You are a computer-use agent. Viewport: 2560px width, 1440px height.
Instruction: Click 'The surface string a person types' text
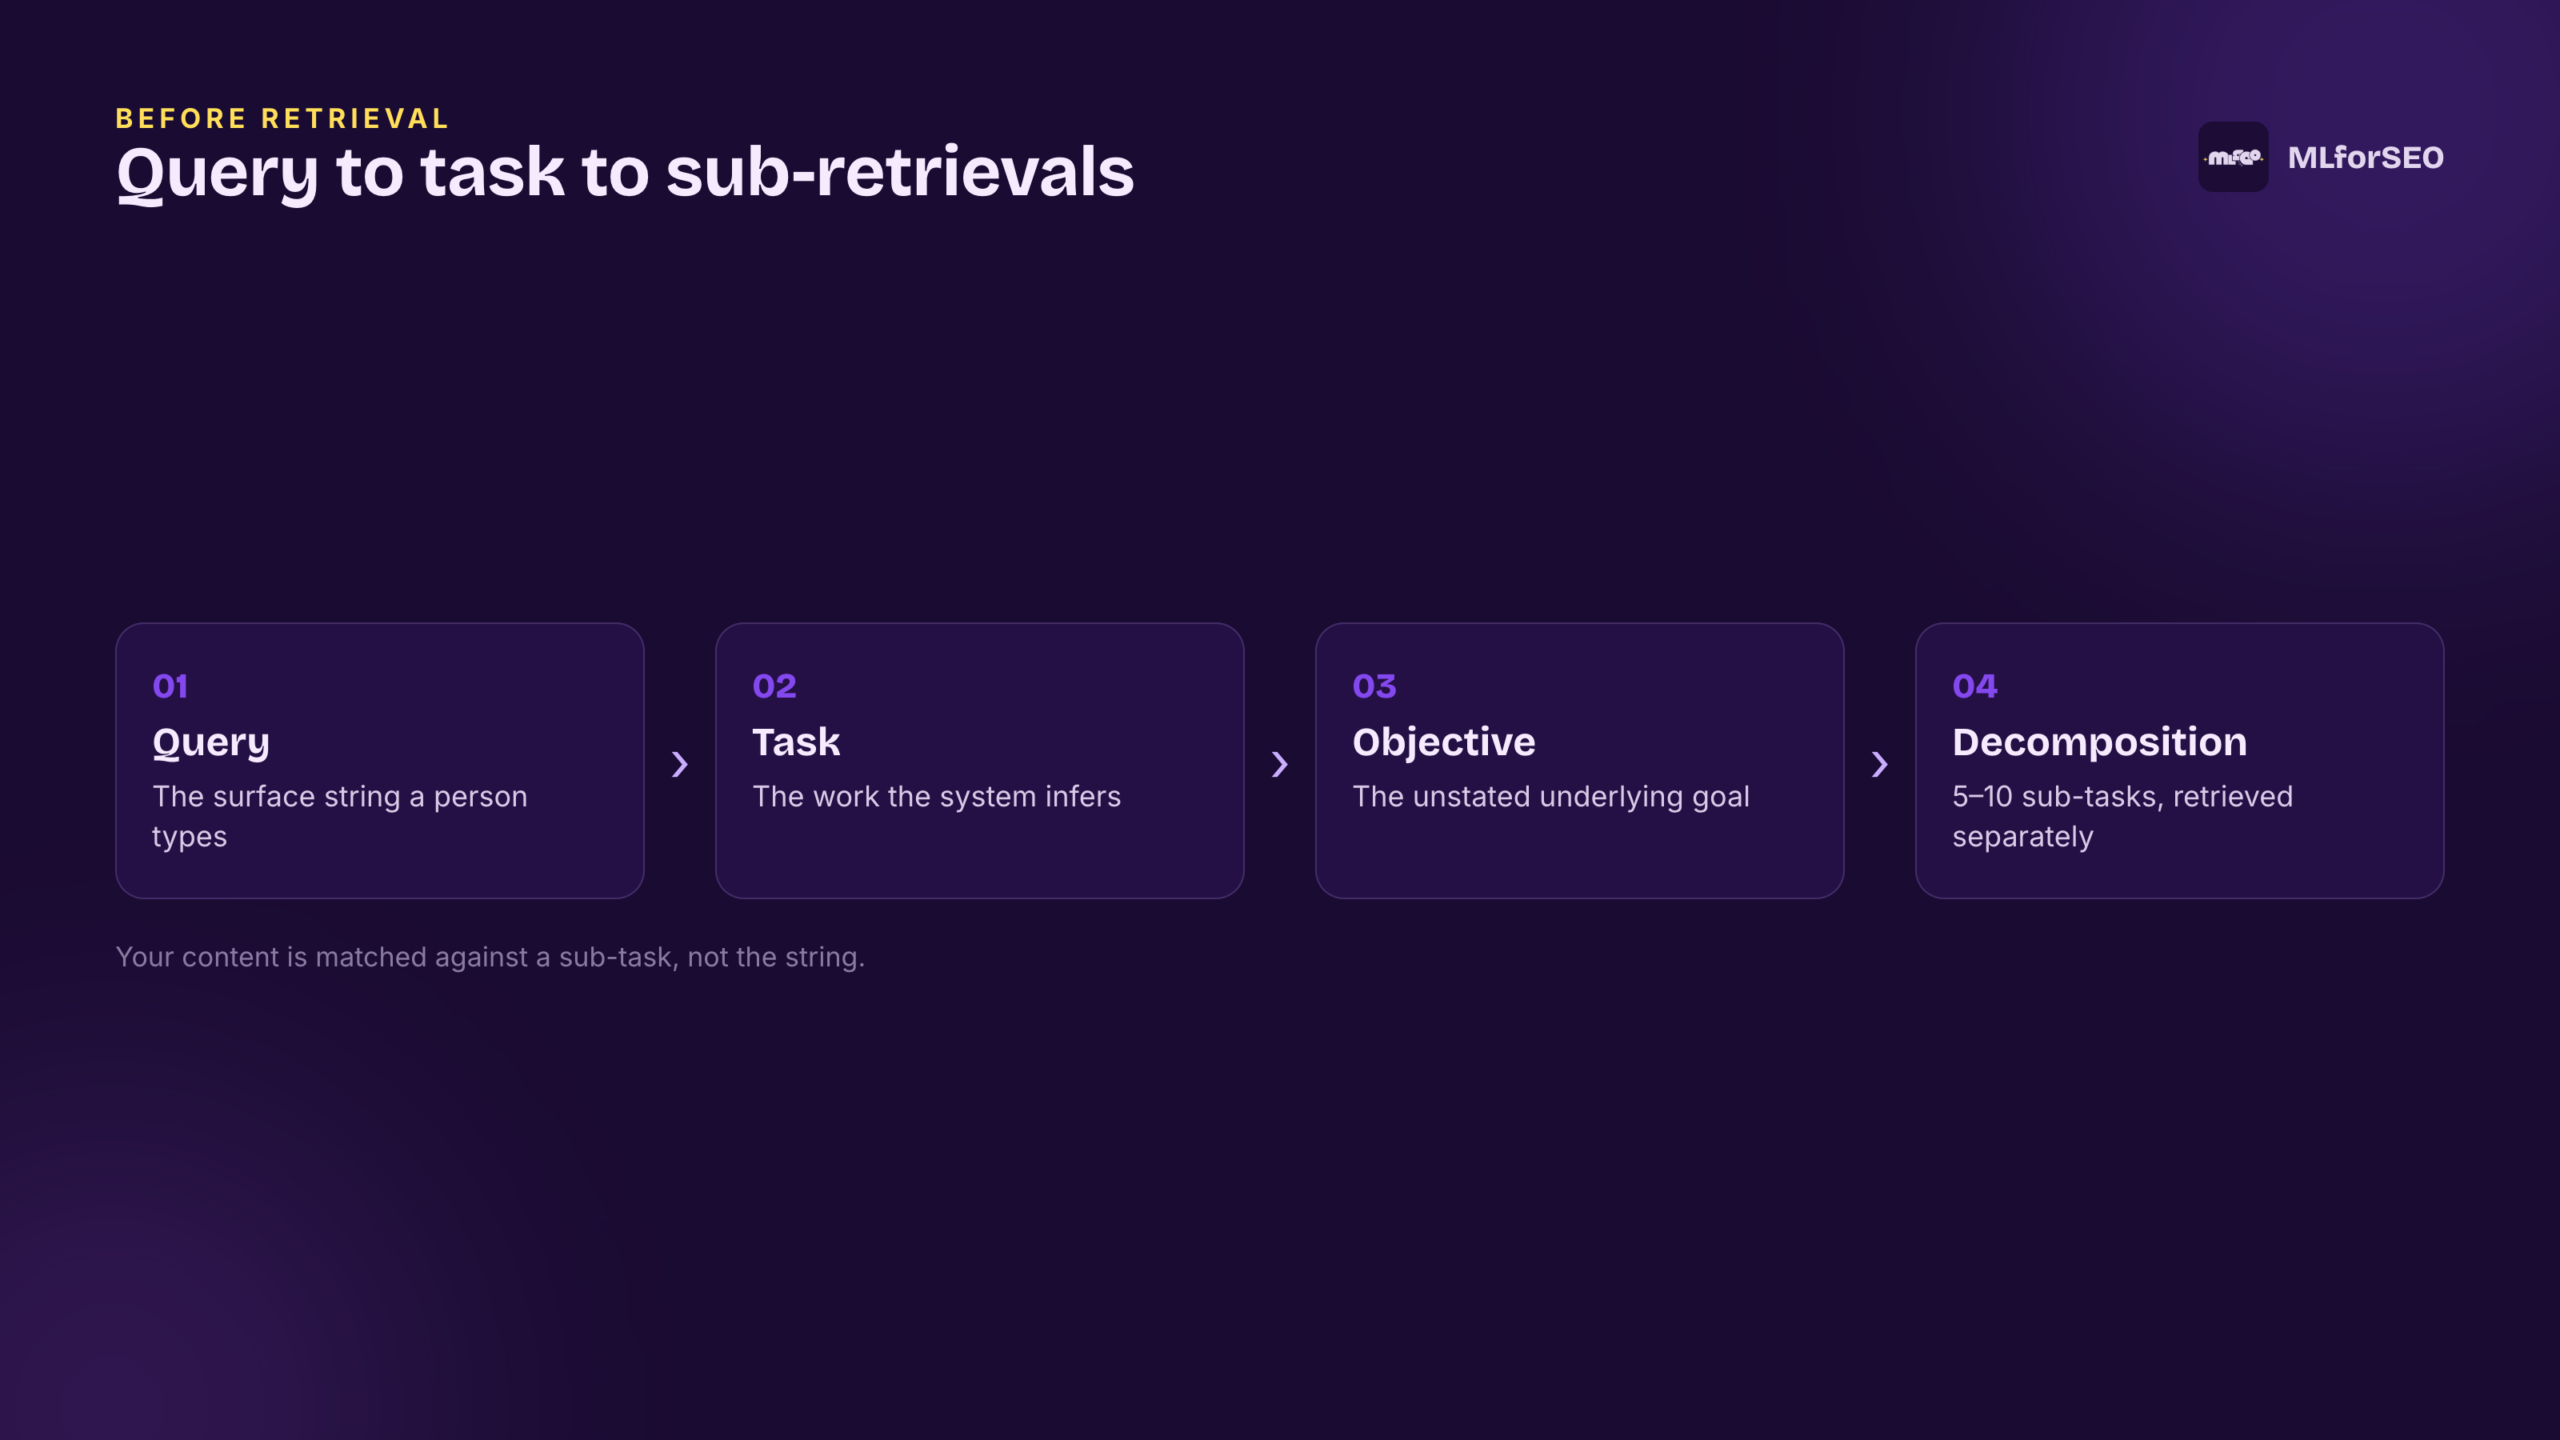[x=340, y=816]
